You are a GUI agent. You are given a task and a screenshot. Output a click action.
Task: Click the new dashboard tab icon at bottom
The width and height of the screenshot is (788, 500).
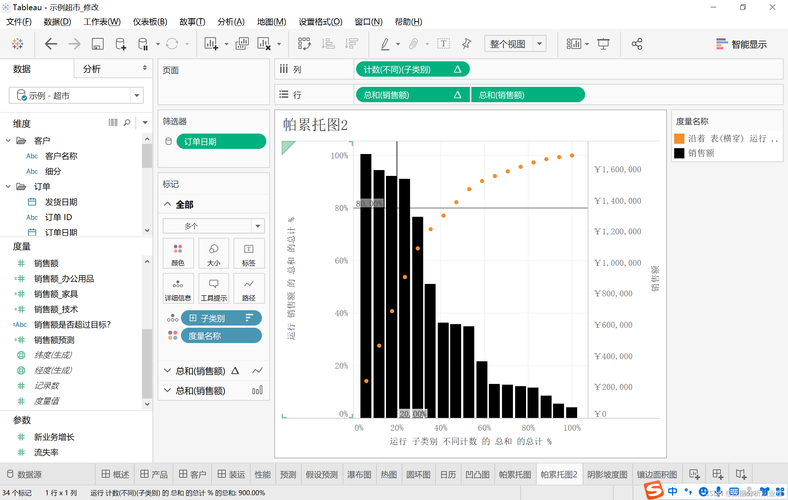(x=718, y=474)
